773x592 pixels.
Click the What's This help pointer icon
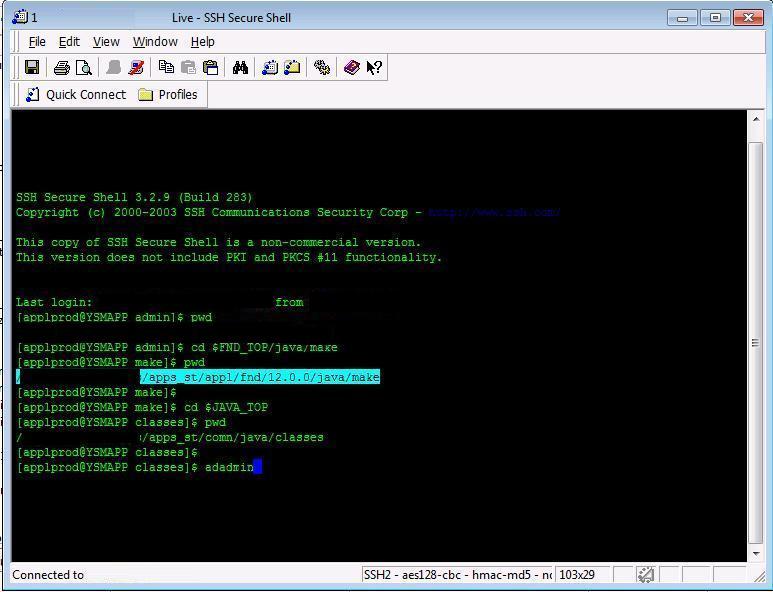(374, 67)
